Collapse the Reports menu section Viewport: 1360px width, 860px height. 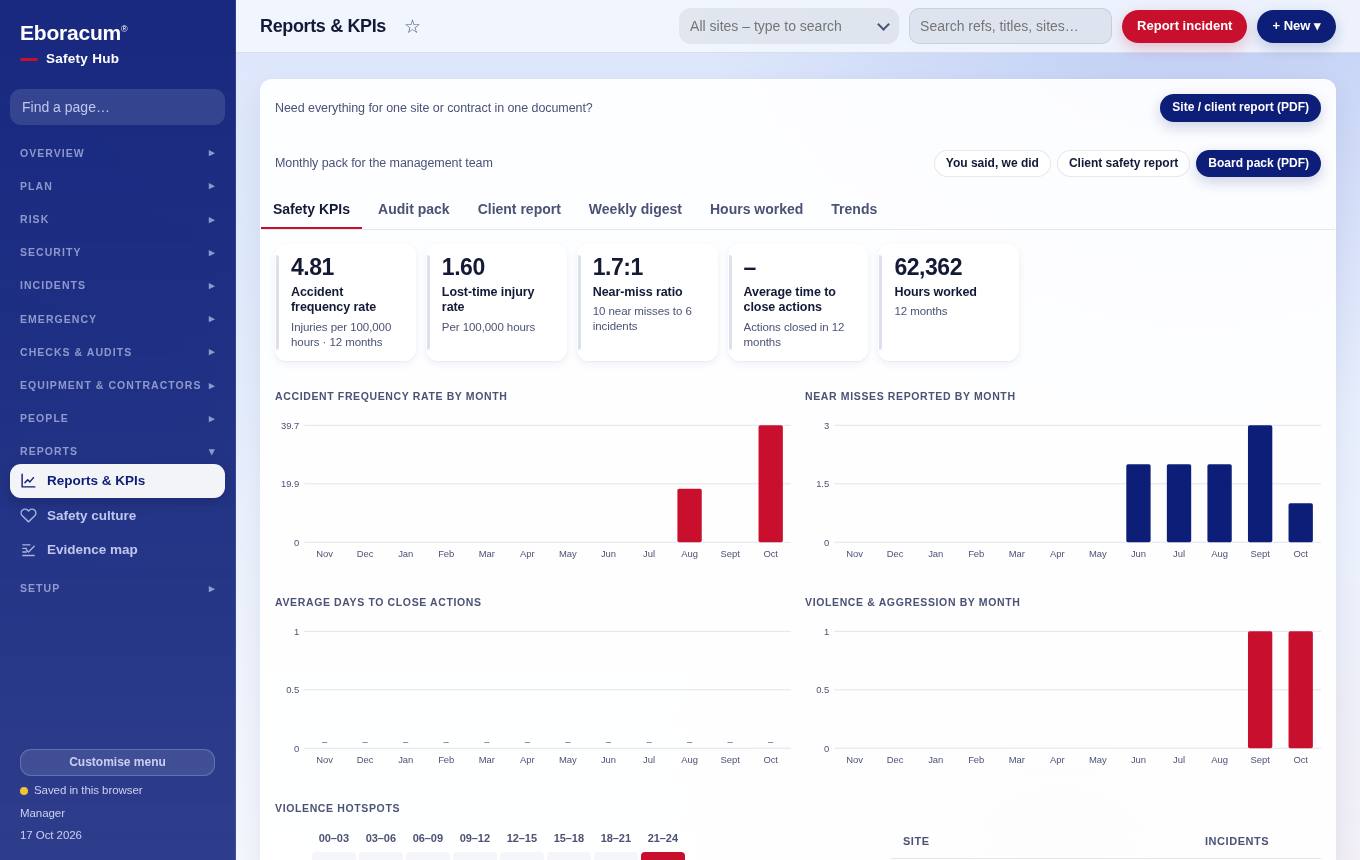118,451
